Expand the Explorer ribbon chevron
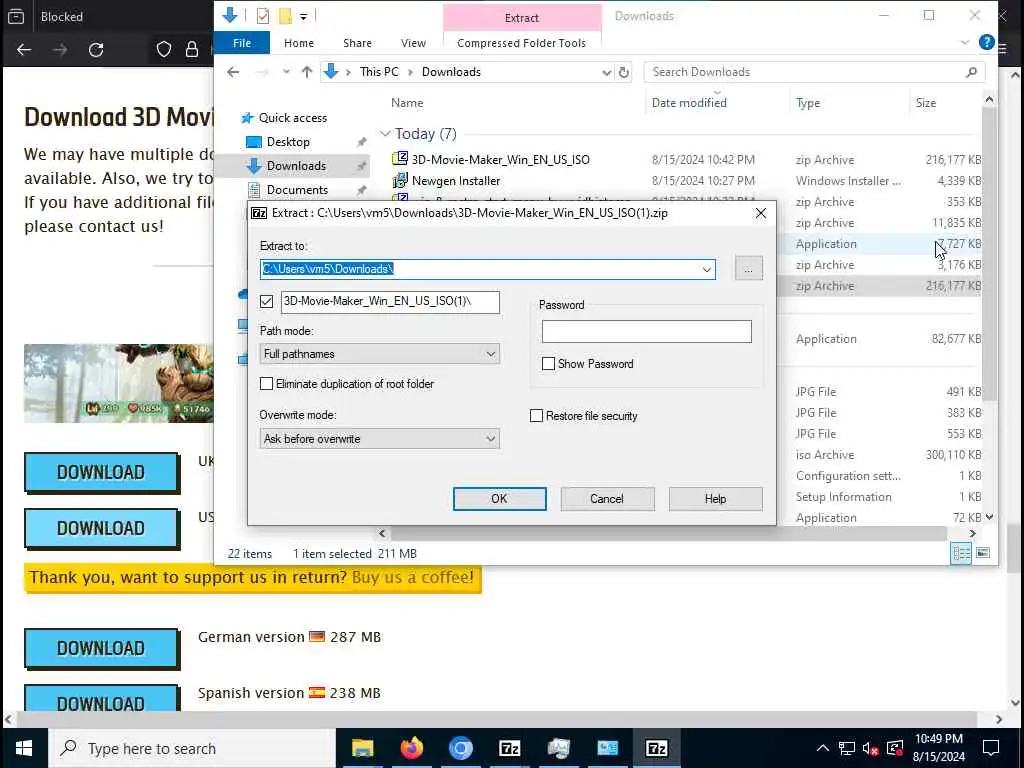This screenshot has width=1024, height=768. click(x=965, y=42)
